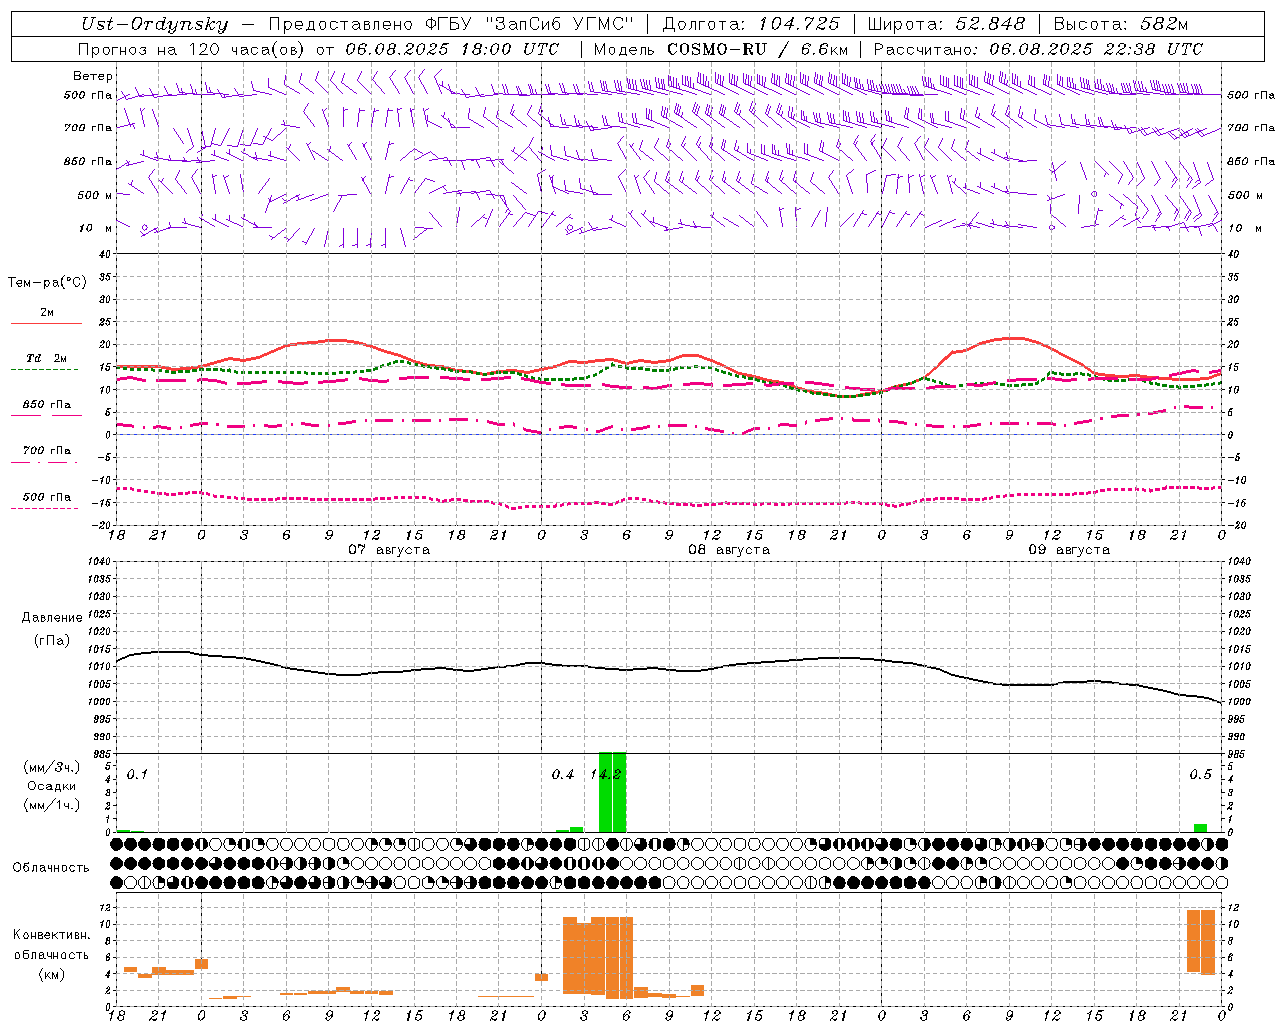Click the 'Предоставлено ФГБУ ЗапСиб УГМС' text

pyautogui.click(x=451, y=24)
